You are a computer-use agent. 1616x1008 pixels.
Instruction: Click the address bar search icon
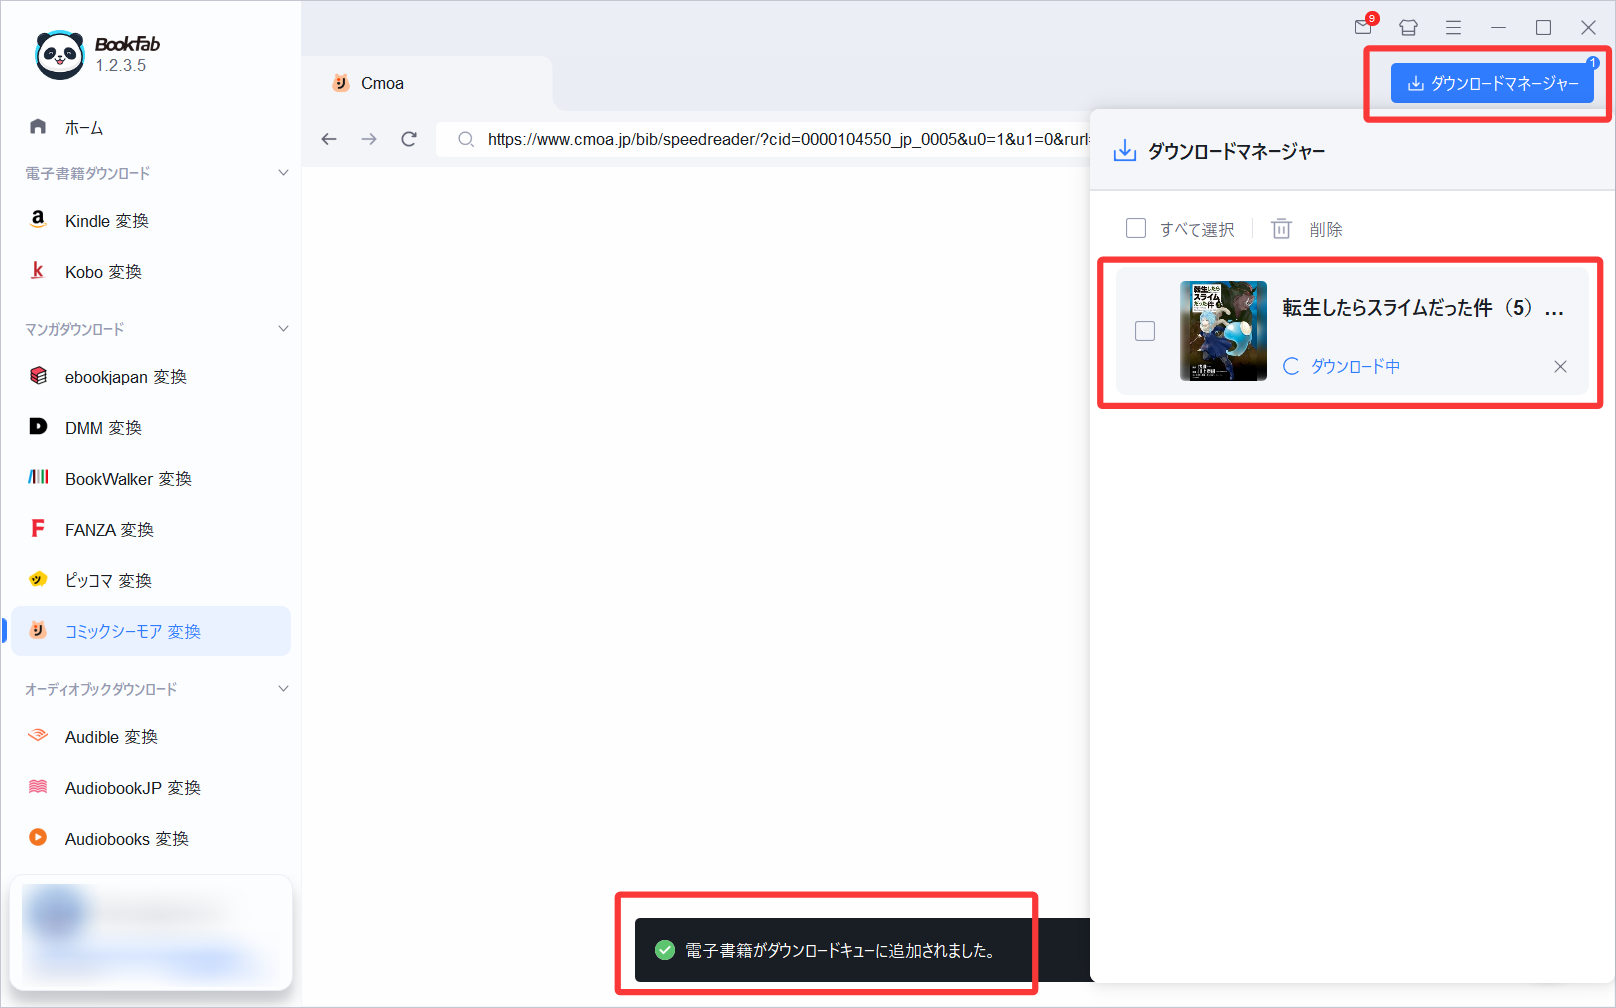[466, 139]
